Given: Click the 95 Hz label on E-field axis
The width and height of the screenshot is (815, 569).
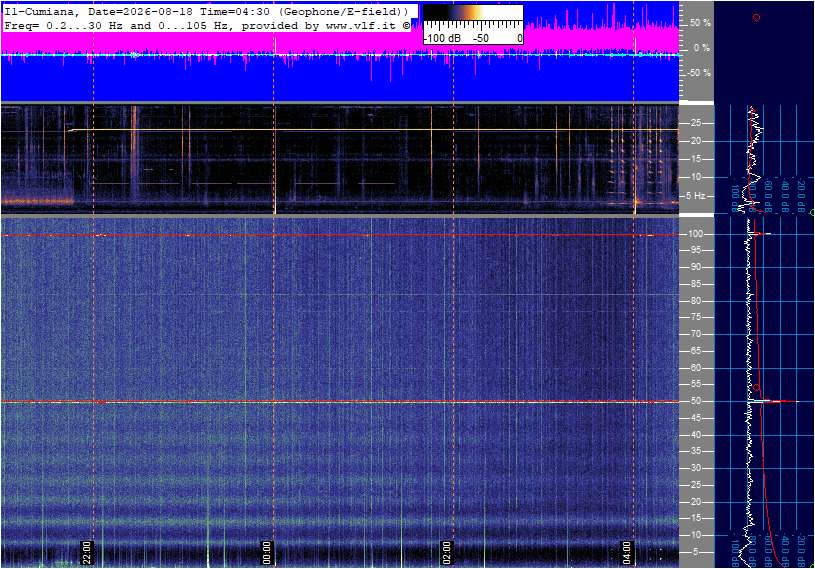Looking at the screenshot, I should click(695, 250).
